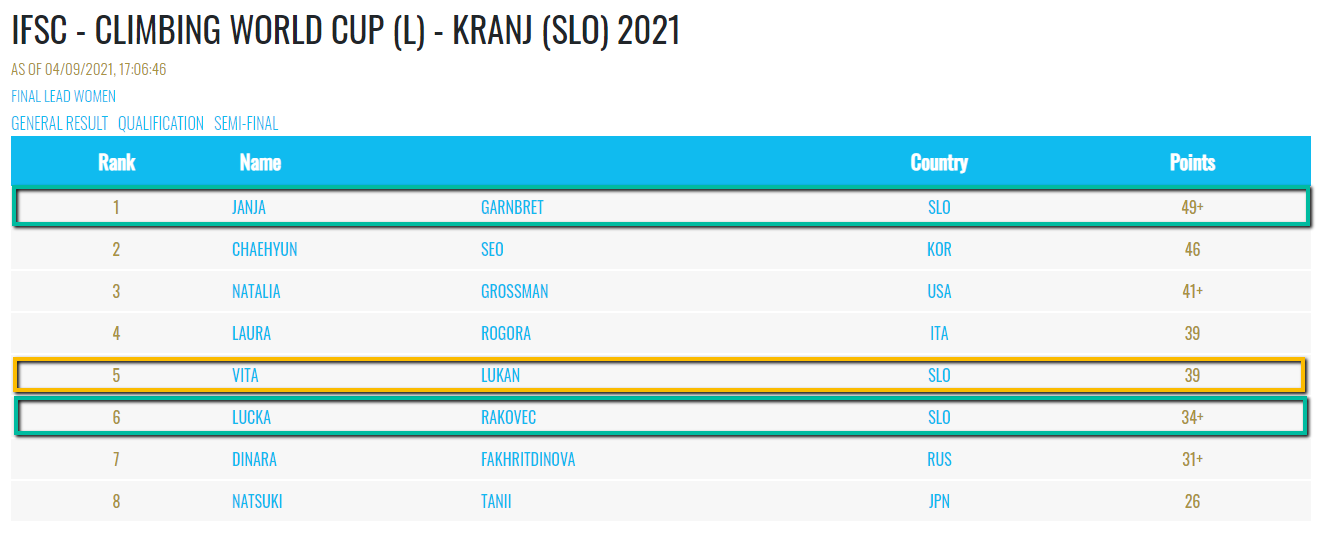Click the Final Lead Women link
The image size is (1320, 539).
63,97
